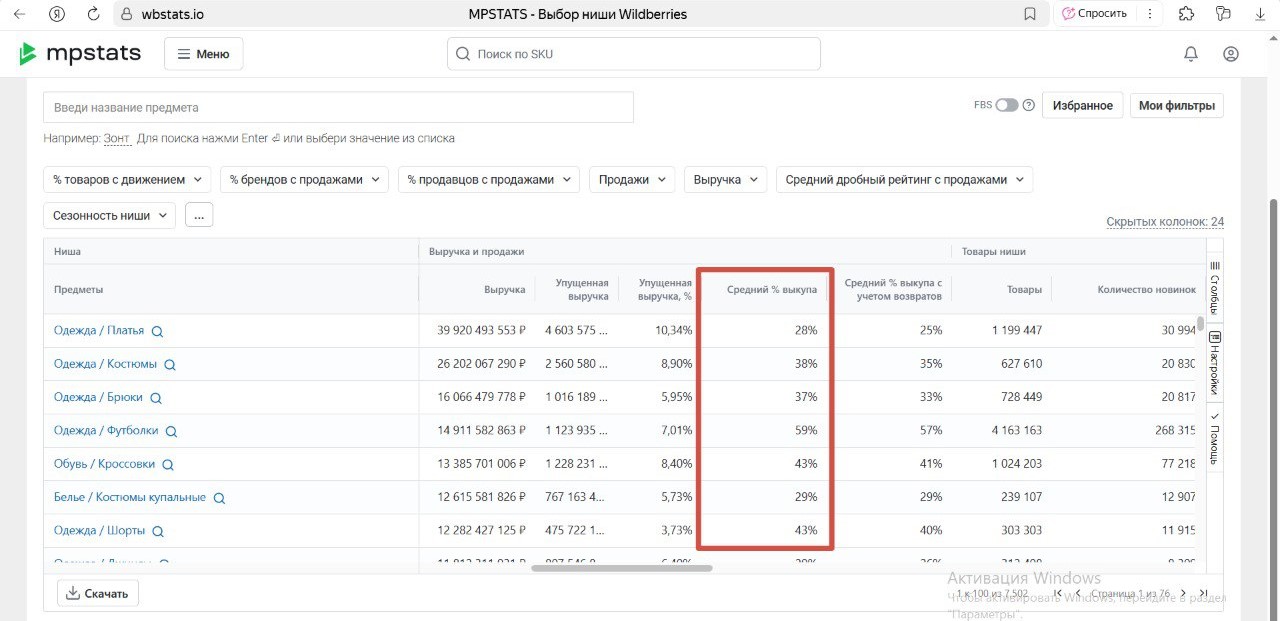This screenshot has height=621, width=1280.
Task: Click the Поиск по SKU search field
Action: tap(633, 53)
